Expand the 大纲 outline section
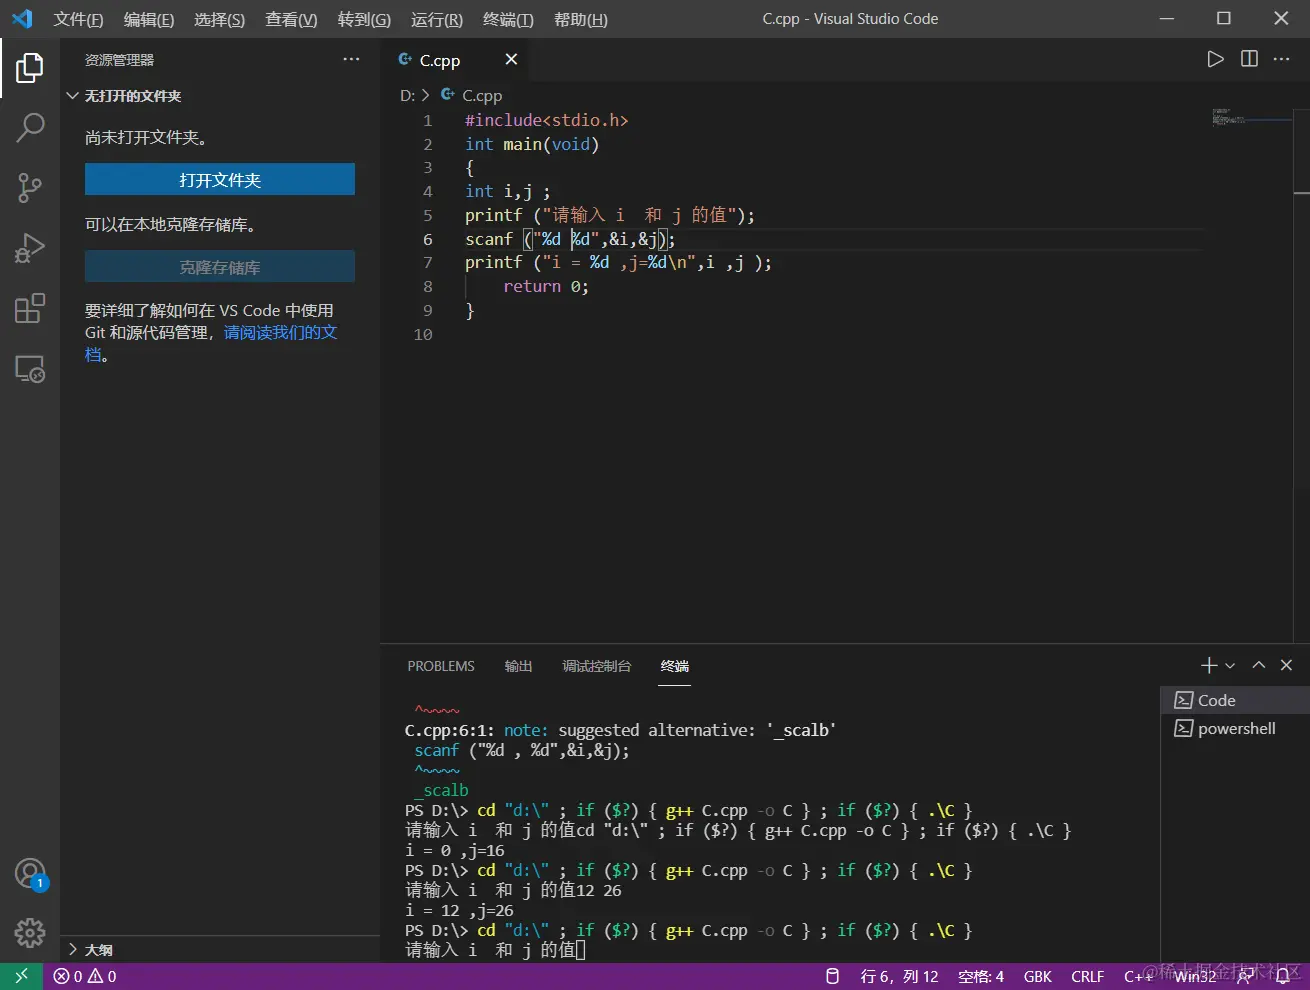 tap(72, 949)
